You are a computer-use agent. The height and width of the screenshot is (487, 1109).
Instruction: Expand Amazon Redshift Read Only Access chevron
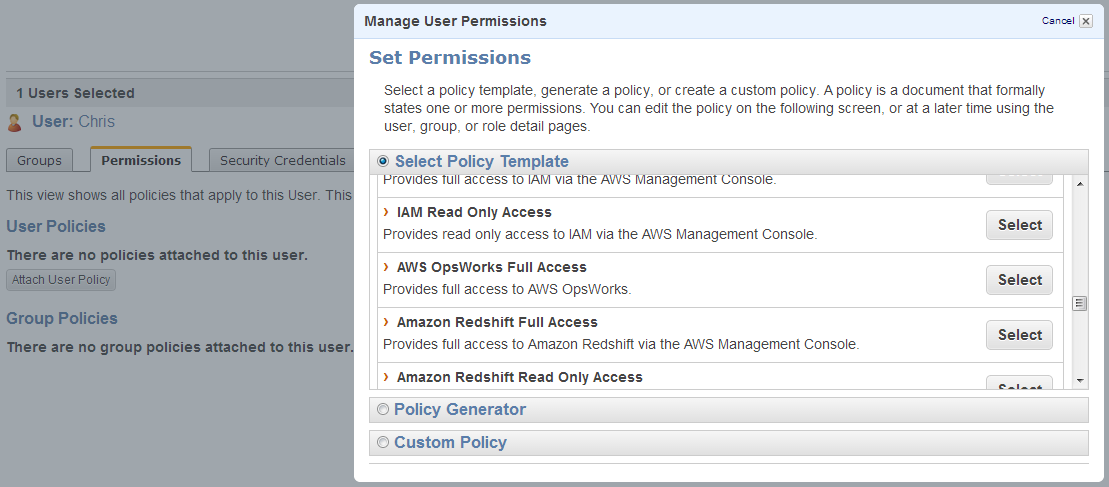click(386, 377)
